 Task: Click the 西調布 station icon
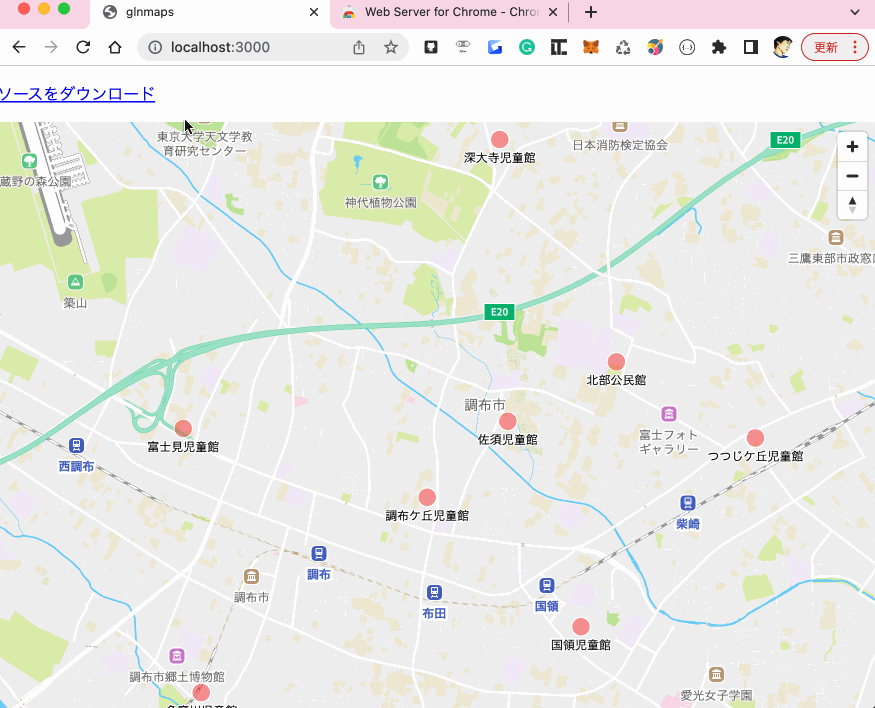(x=76, y=445)
